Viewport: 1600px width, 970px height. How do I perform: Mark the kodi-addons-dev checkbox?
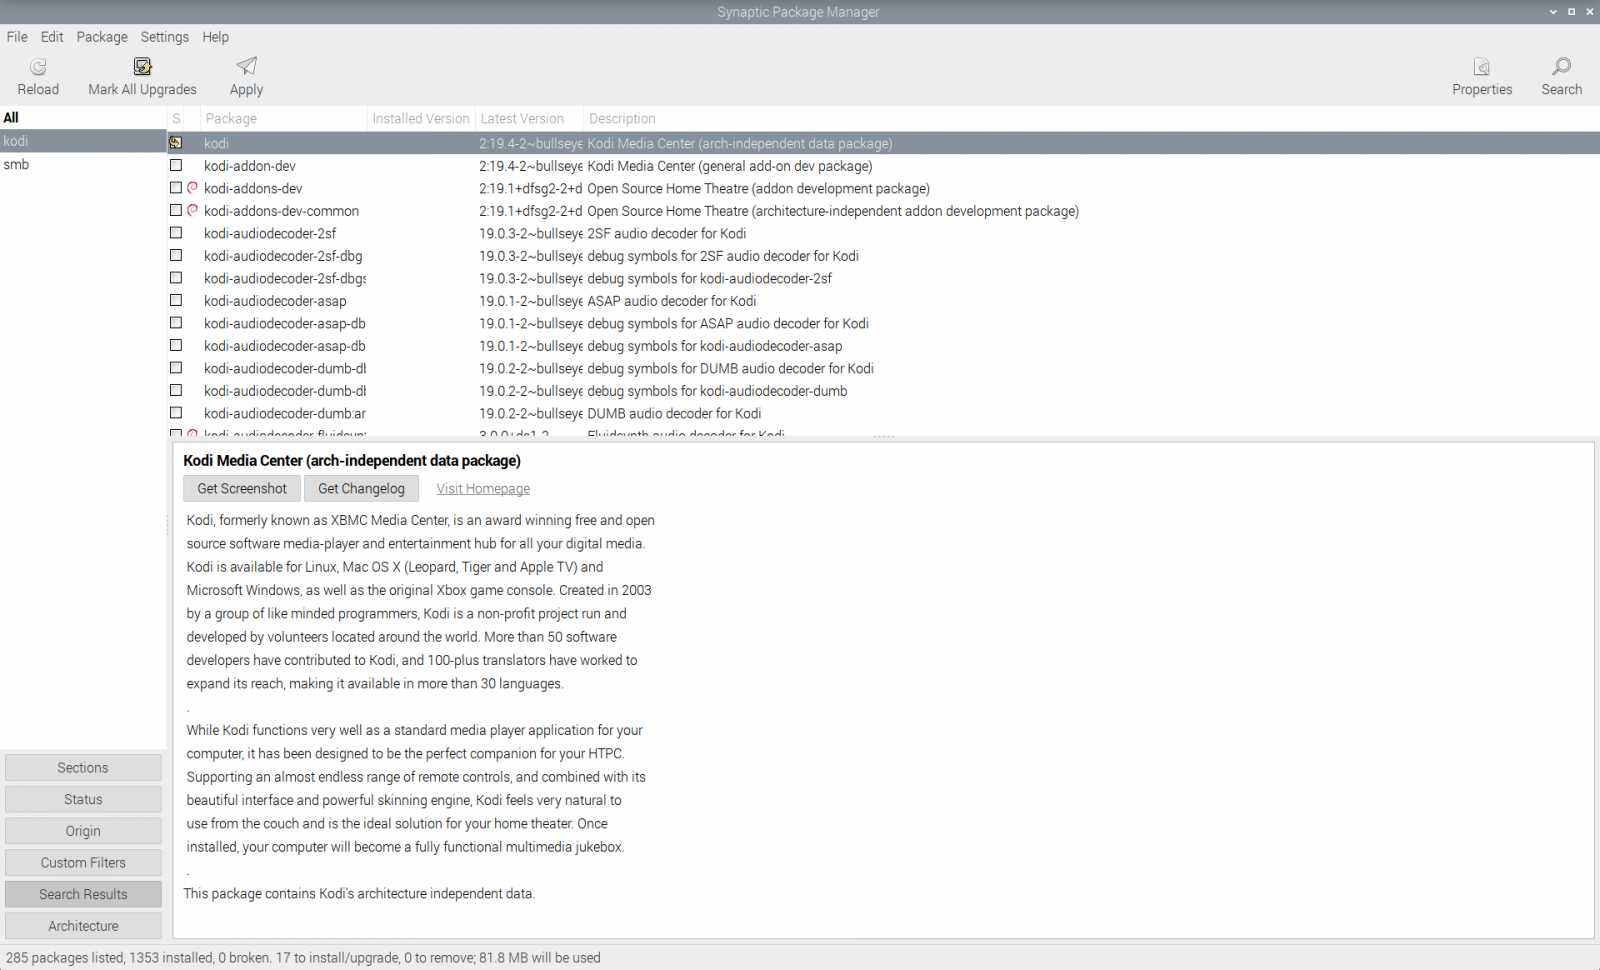coord(176,188)
